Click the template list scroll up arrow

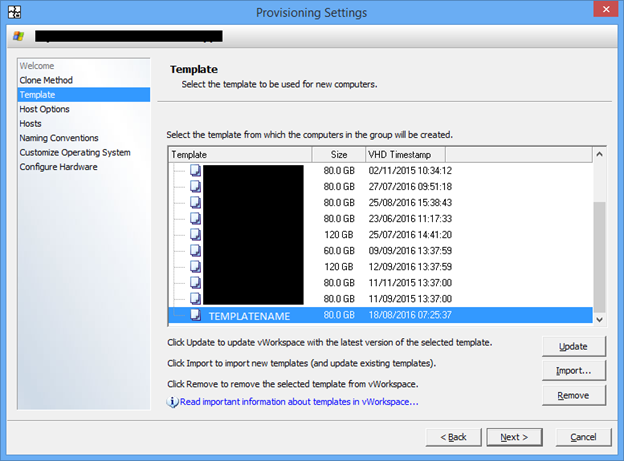599,154
